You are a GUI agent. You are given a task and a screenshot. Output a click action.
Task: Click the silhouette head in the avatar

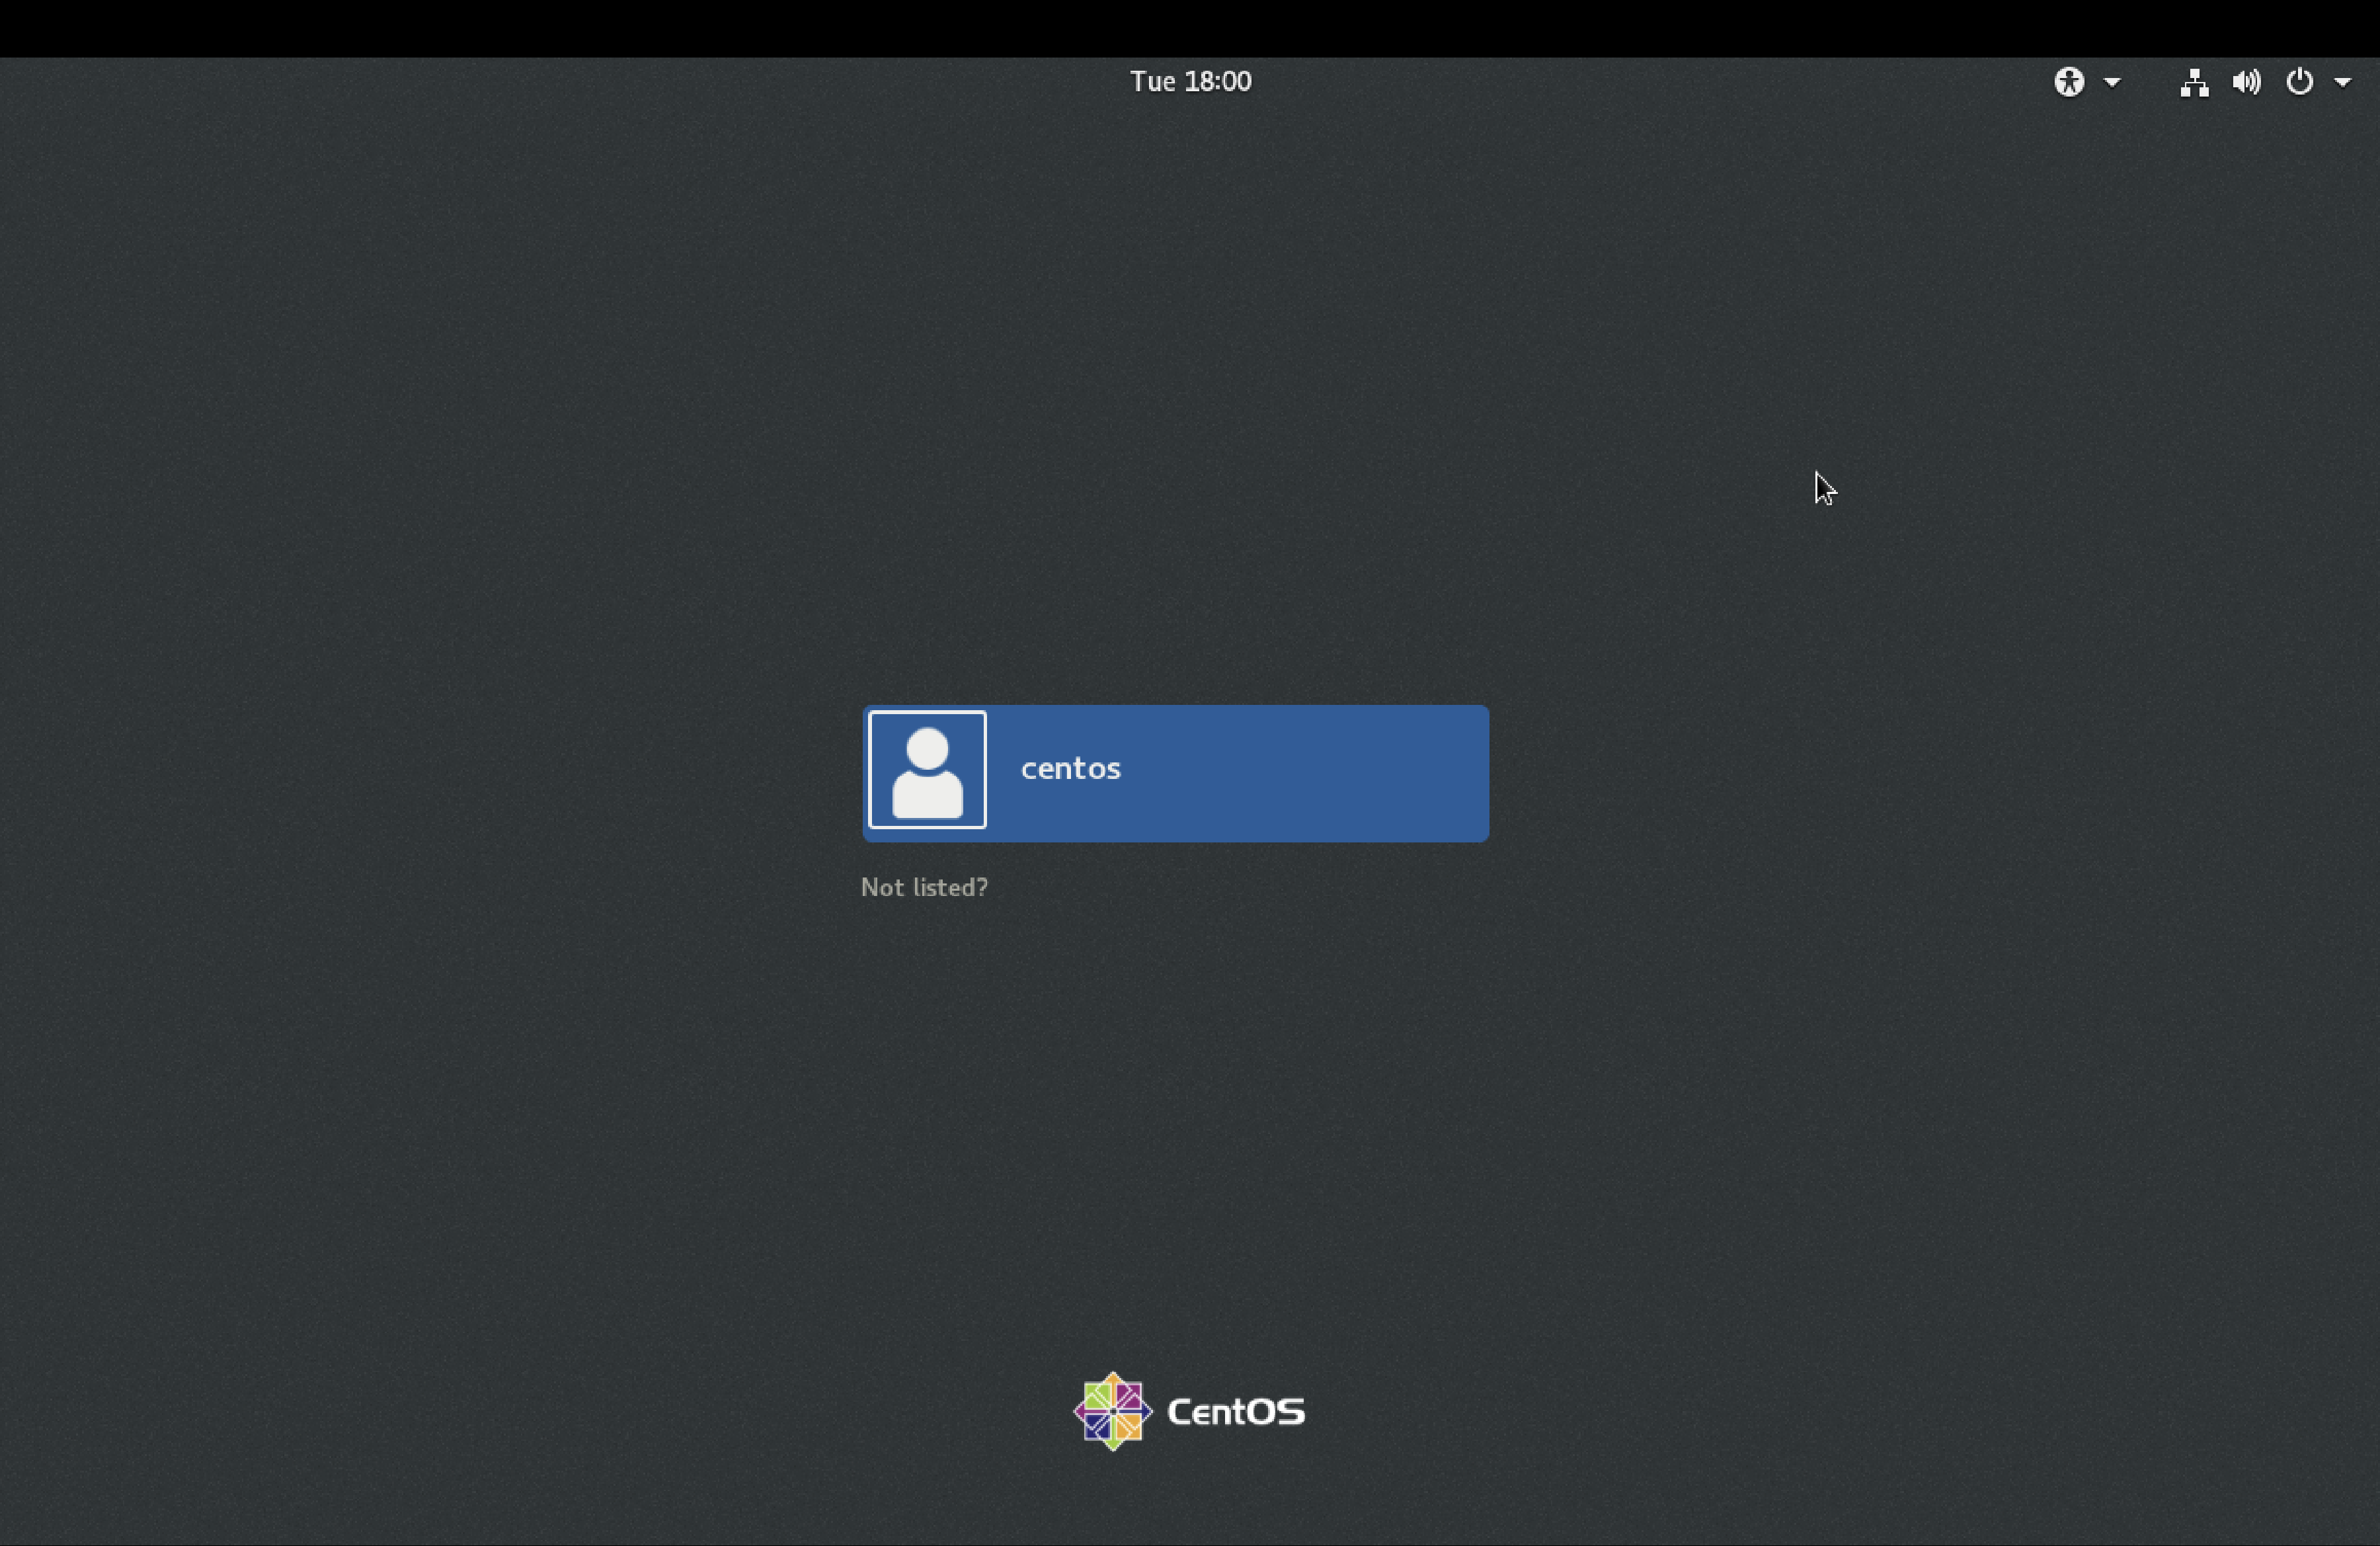coord(927,748)
